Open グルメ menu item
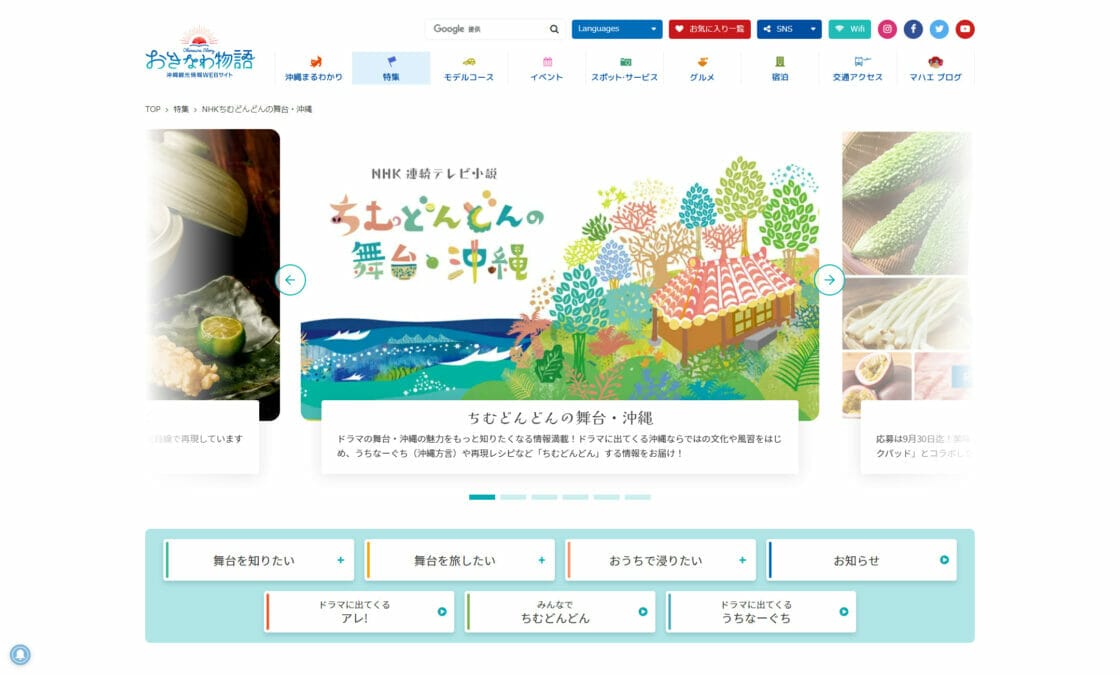This screenshot has width=1120, height=675. pos(702,69)
